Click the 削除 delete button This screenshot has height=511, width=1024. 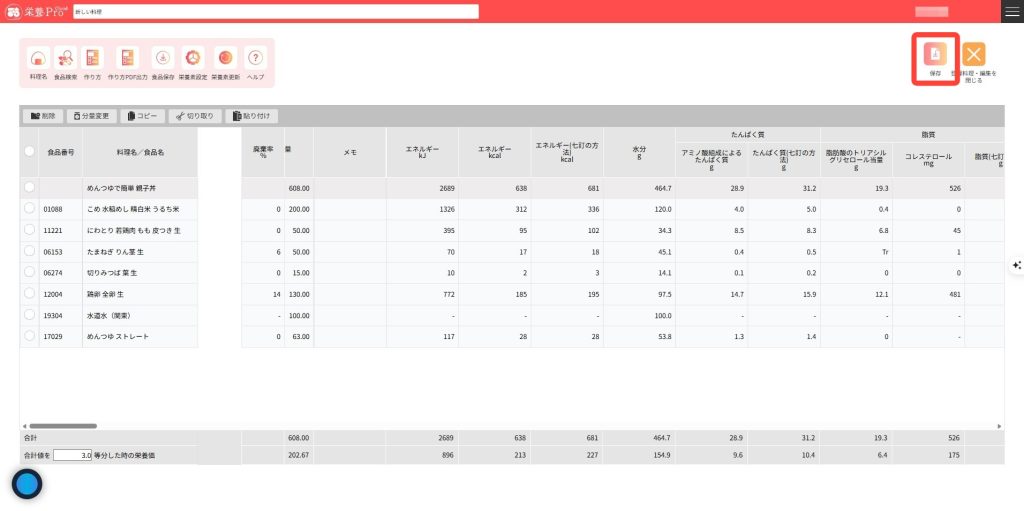tap(43, 116)
